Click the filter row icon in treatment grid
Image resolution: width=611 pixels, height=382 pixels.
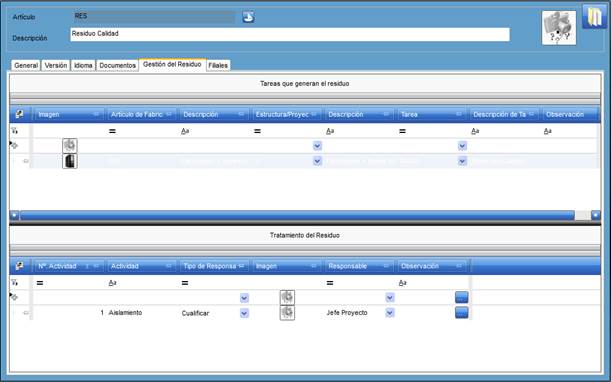(14, 283)
